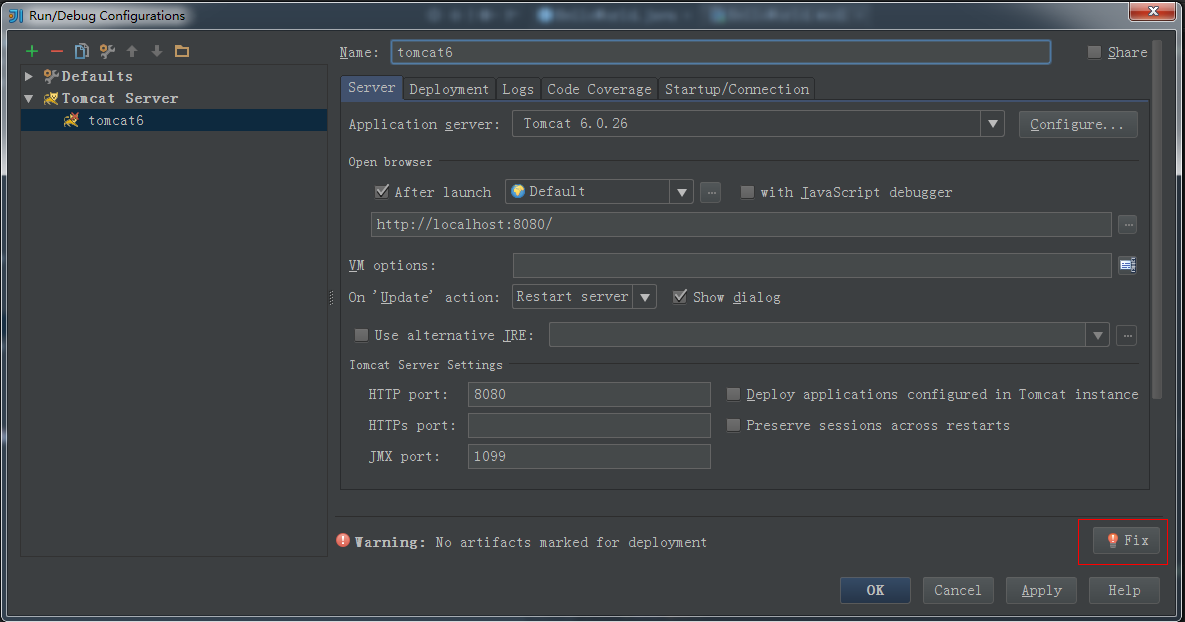1185x622 pixels.
Task: Click the Cancel button
Action: (958, 590)
